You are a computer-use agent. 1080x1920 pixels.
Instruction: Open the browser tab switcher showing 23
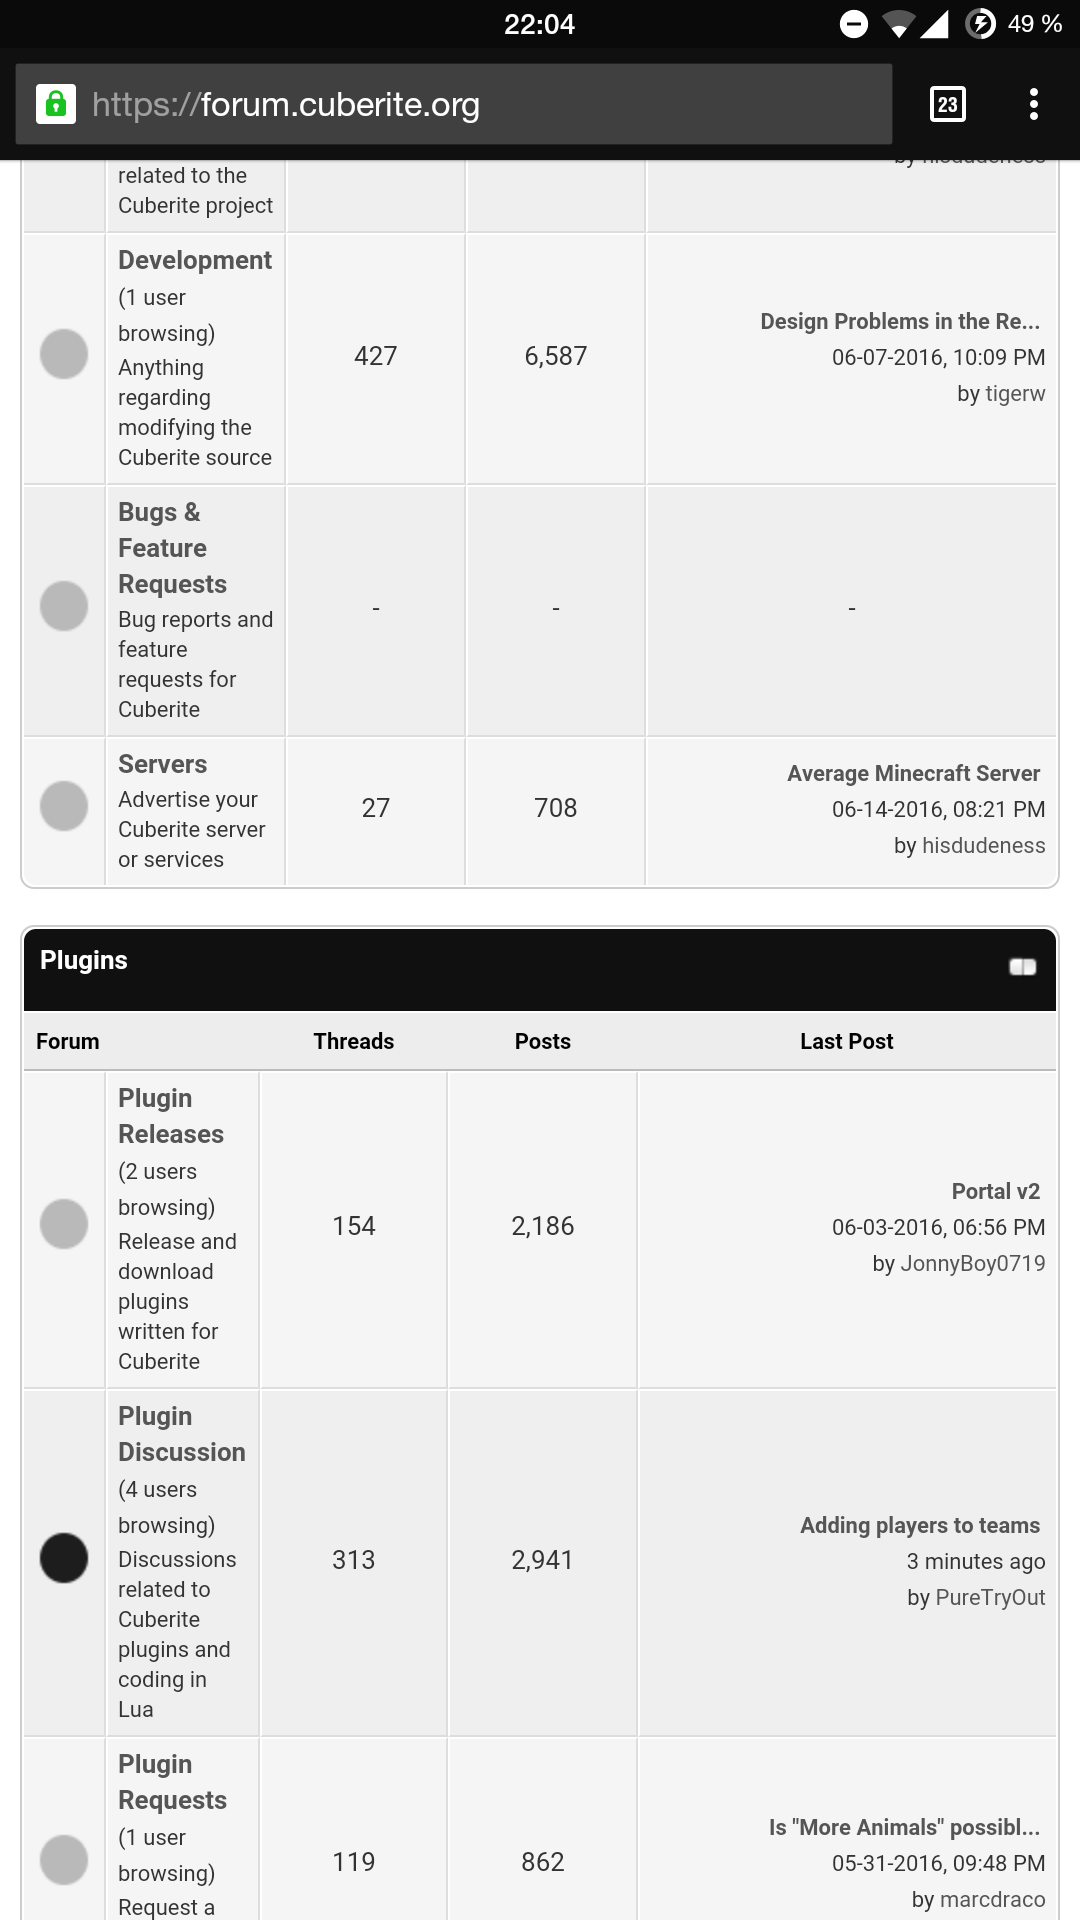click(947, 104)
